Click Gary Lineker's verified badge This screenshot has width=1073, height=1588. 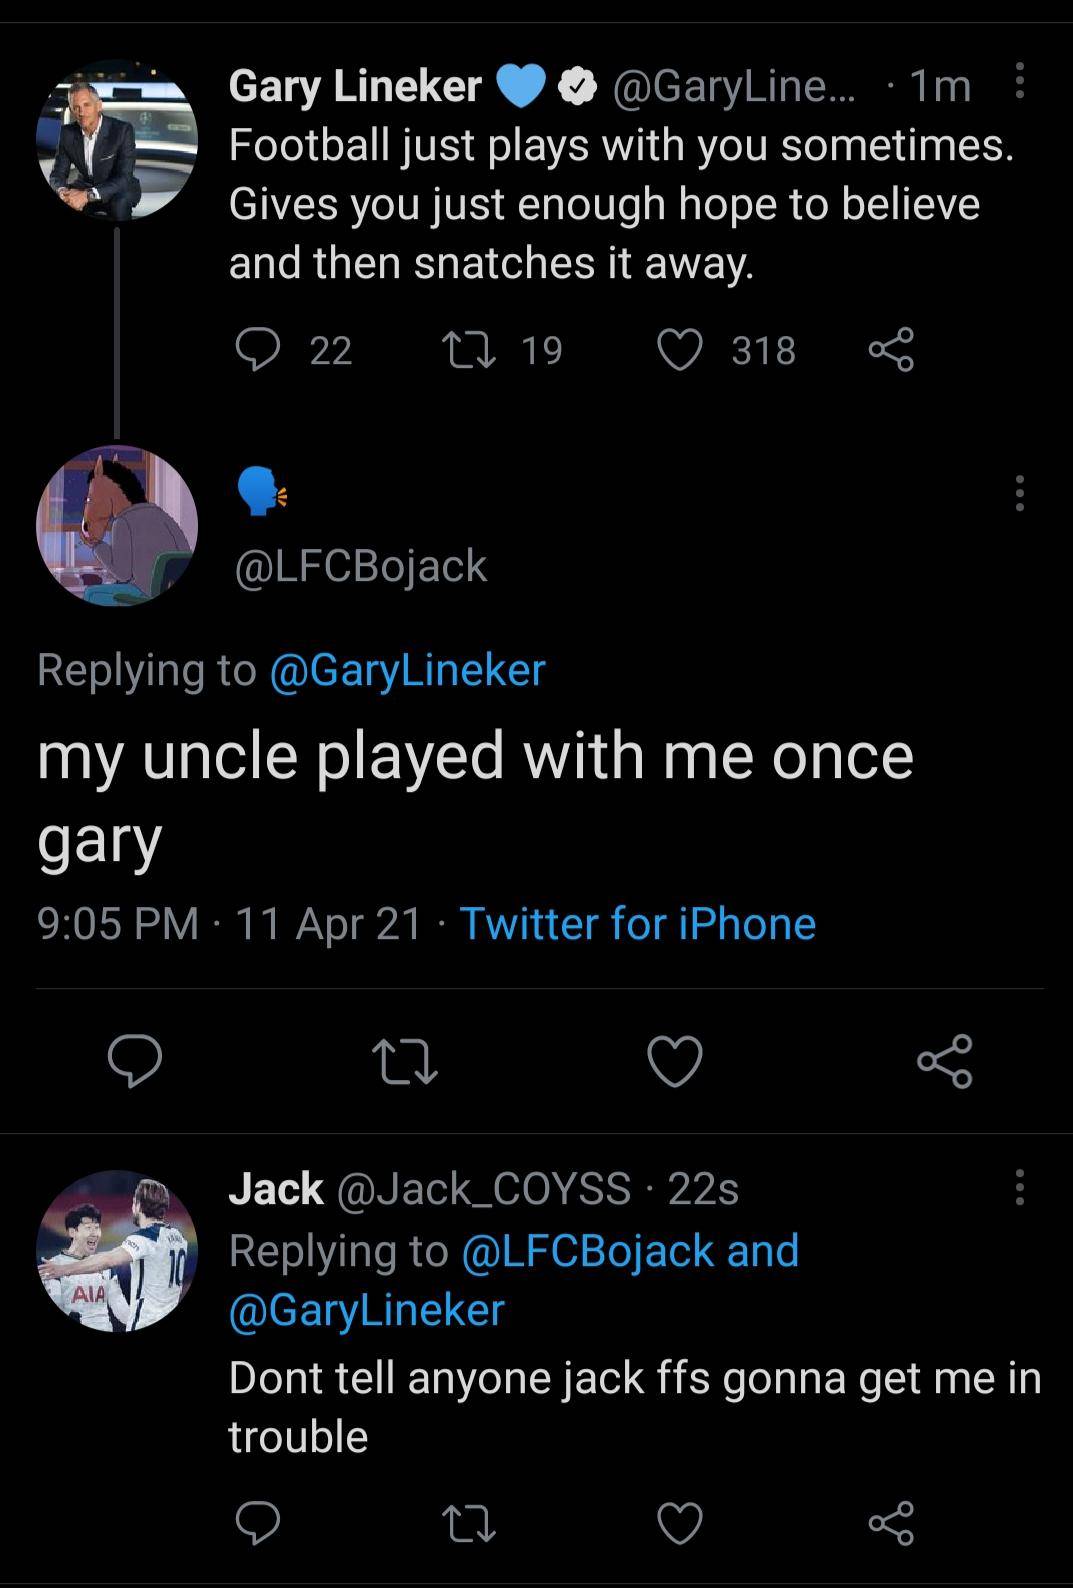click(x=576, y=85)
